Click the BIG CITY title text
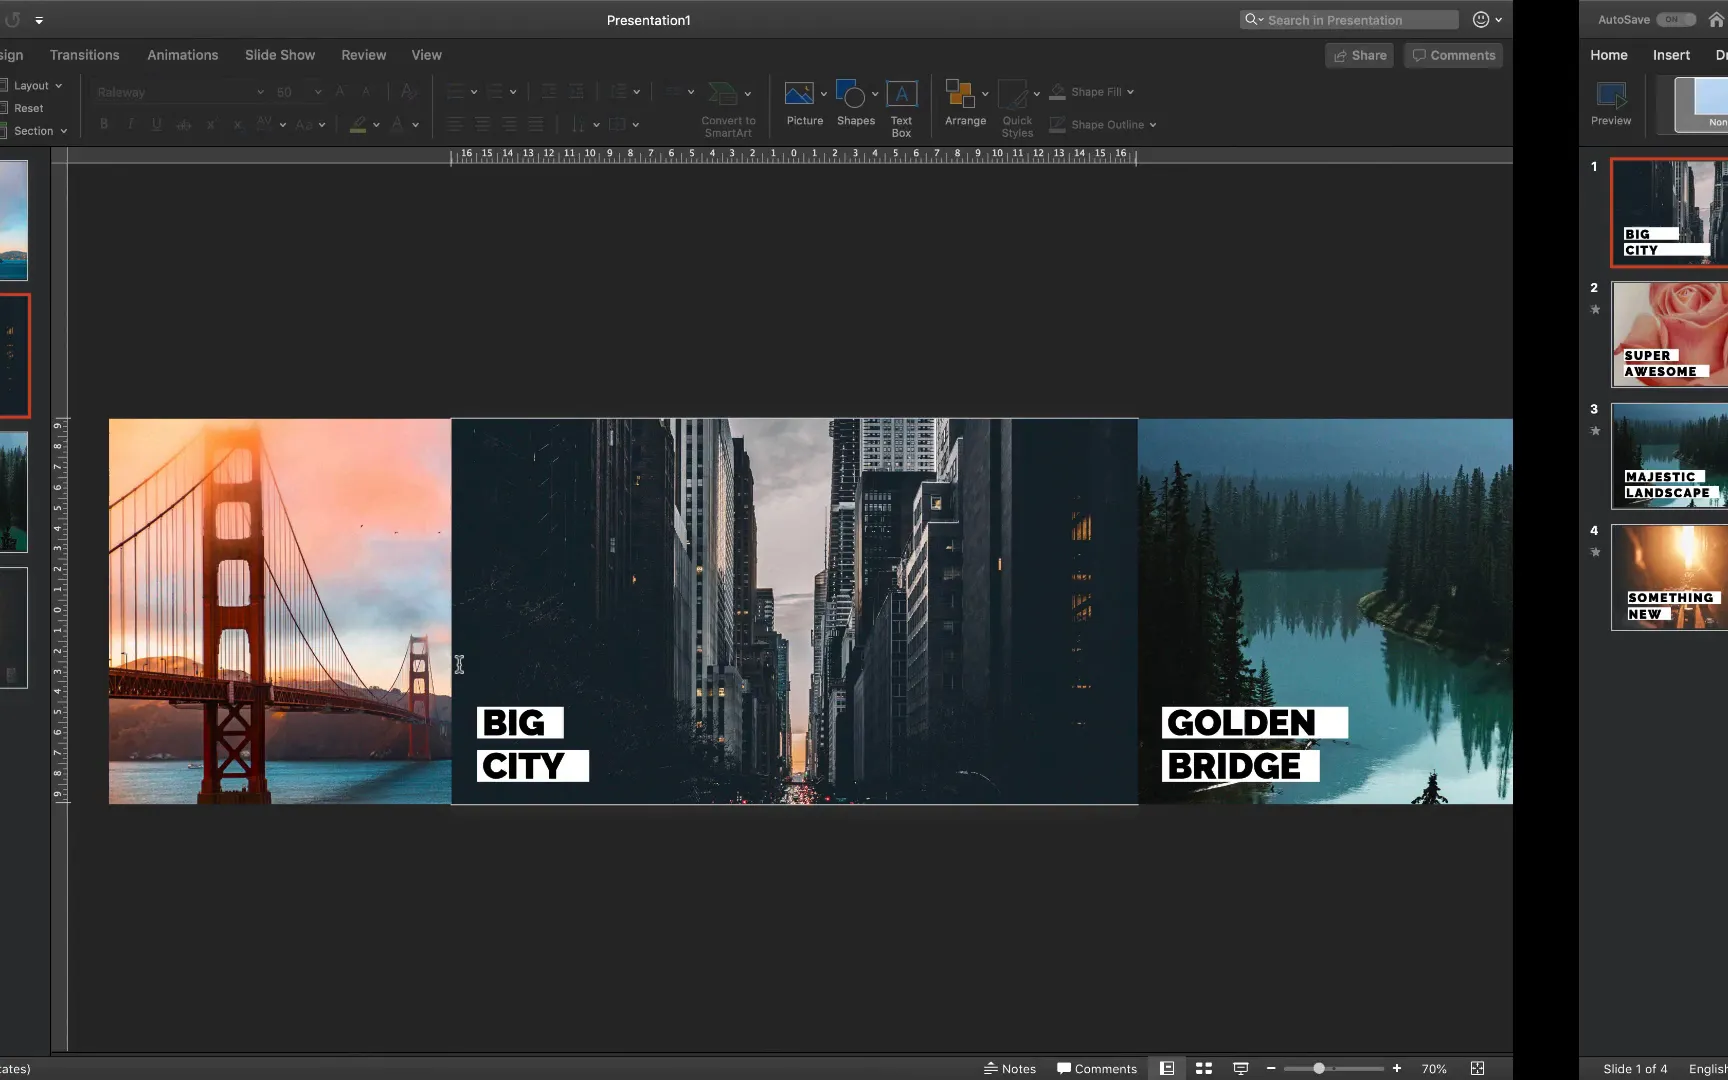This screenshot has height=1080, width=1728. coord(532,744)
